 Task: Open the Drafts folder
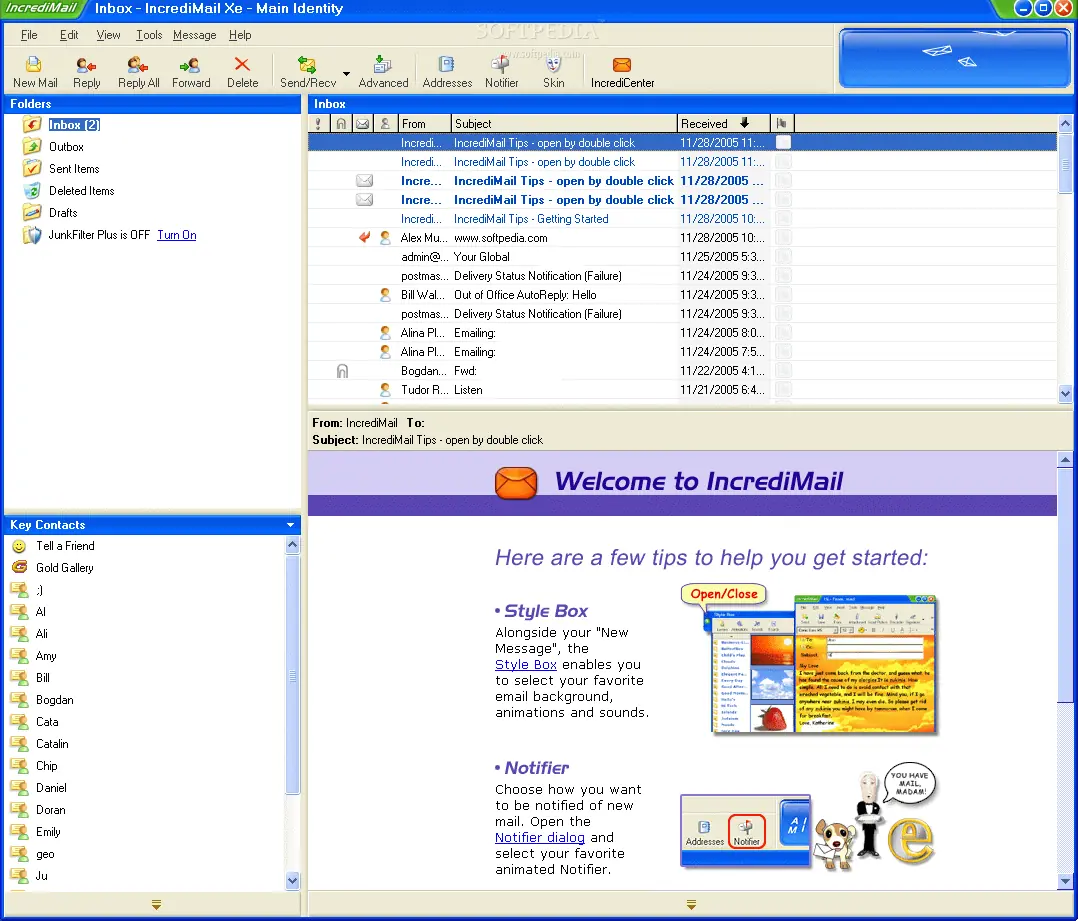click(63, 212)
